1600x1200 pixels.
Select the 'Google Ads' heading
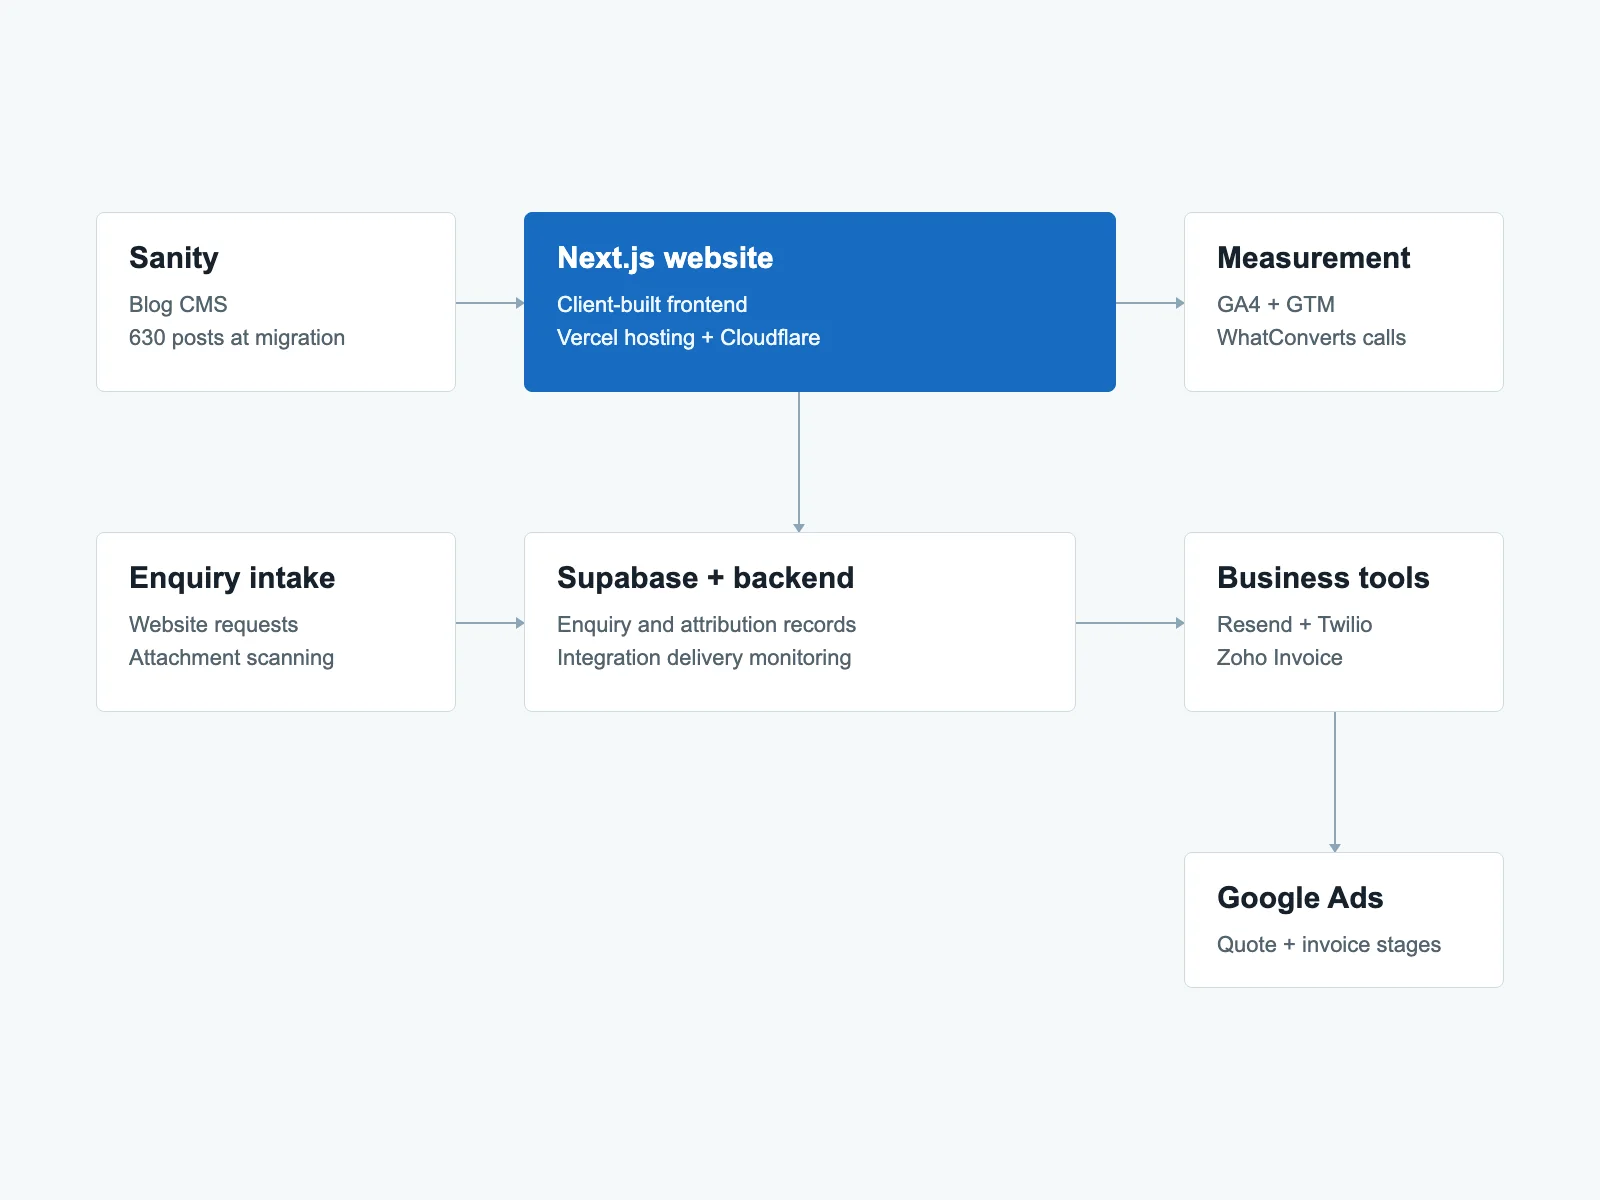pos(1300,898)
